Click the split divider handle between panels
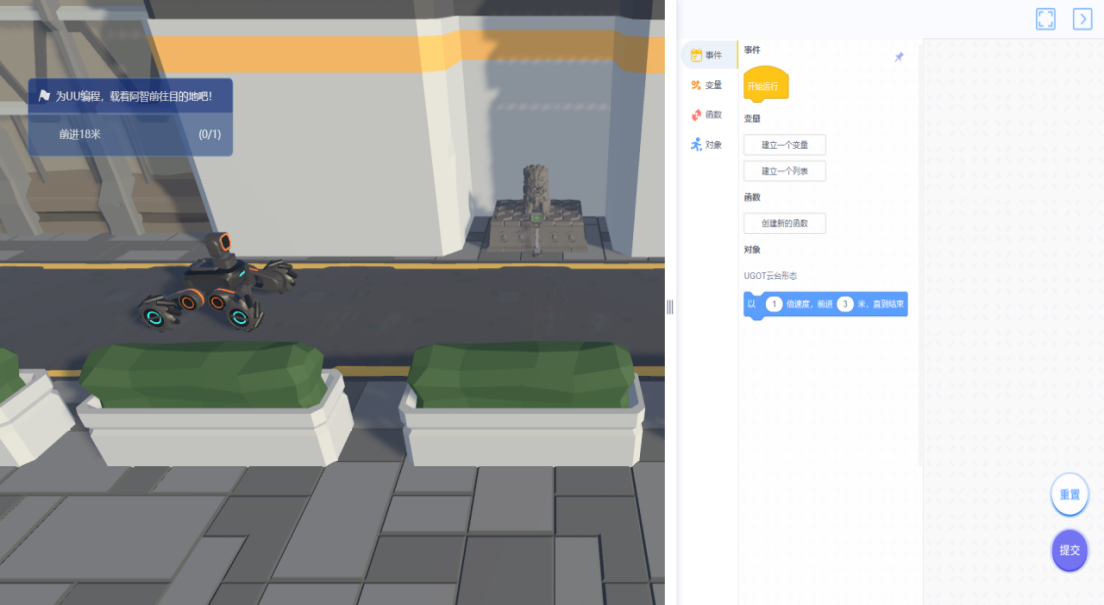Viewport: 1104px width, 605px height. pyautogui.click(x=670, y=307)
